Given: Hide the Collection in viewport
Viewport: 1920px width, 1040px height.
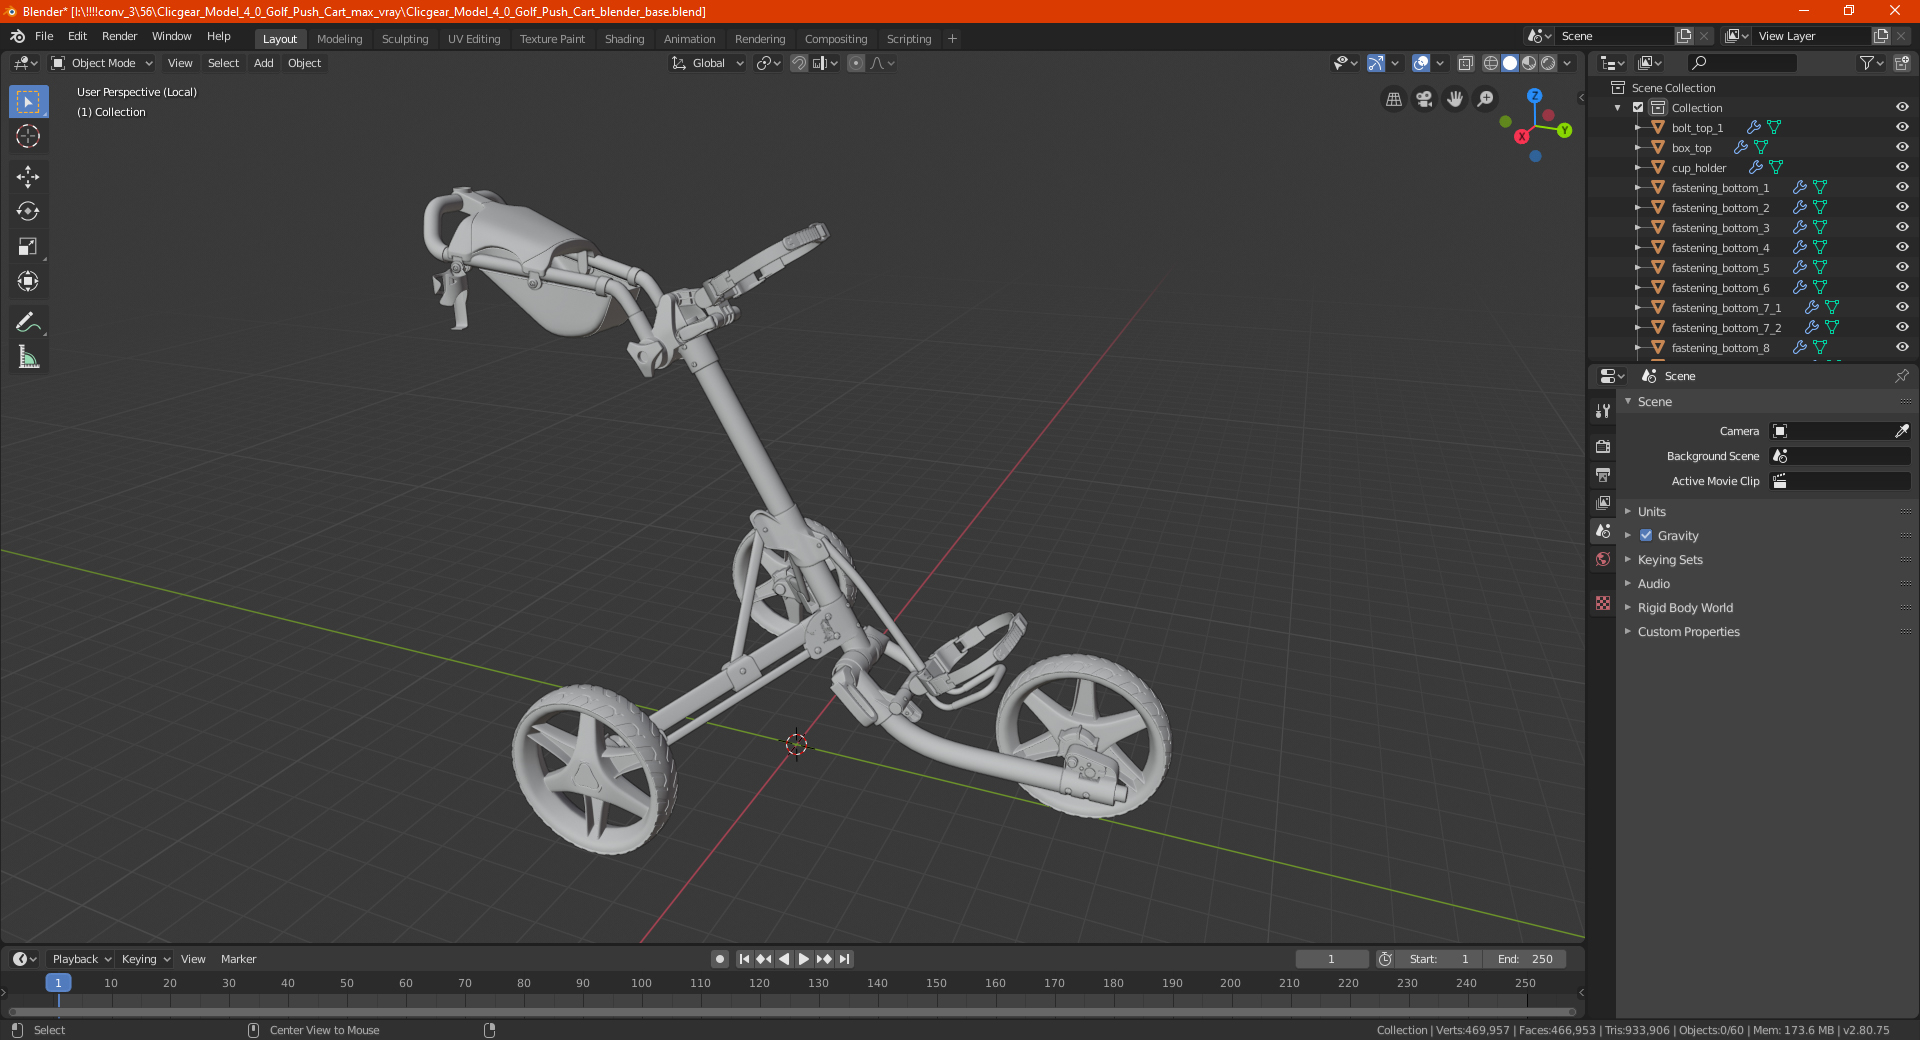Looking at the screenshot, I should 1902,107.
